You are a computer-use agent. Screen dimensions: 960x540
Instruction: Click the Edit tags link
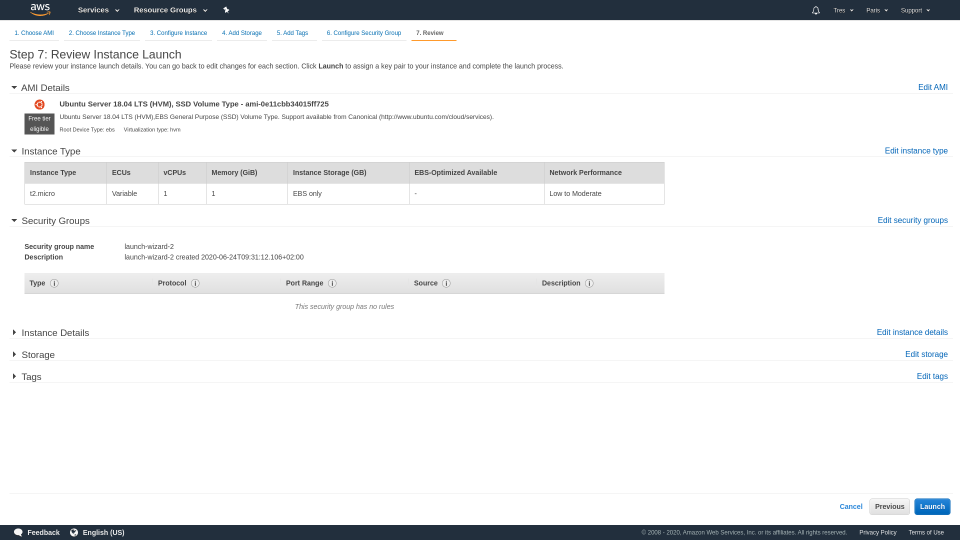tap(932, 377)
